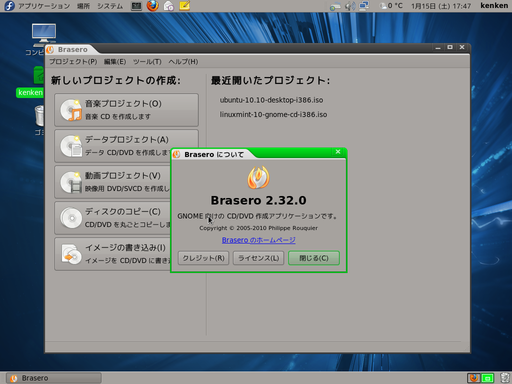Screen dimensions: 512x384
Task: Click the Fedora logo in top panel
Action: click(9, 6)
